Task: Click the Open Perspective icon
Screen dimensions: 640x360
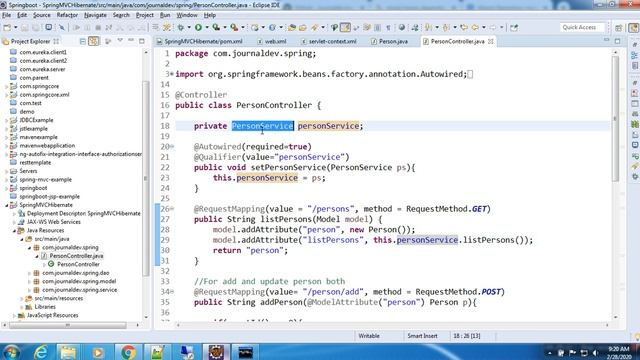Action: [x=619, y=28]
